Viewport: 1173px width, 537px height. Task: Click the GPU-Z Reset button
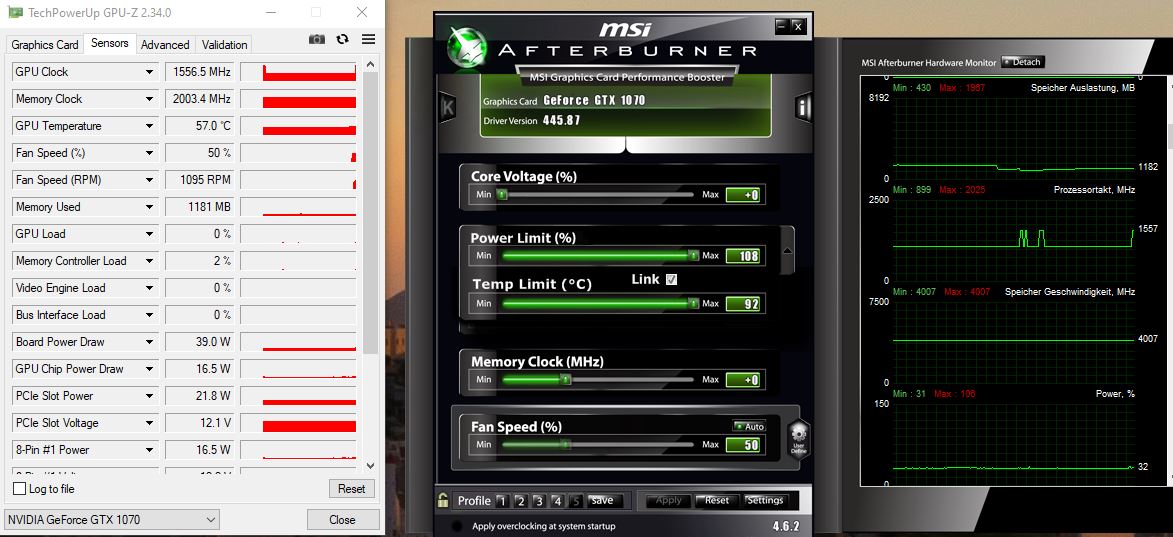351,488
